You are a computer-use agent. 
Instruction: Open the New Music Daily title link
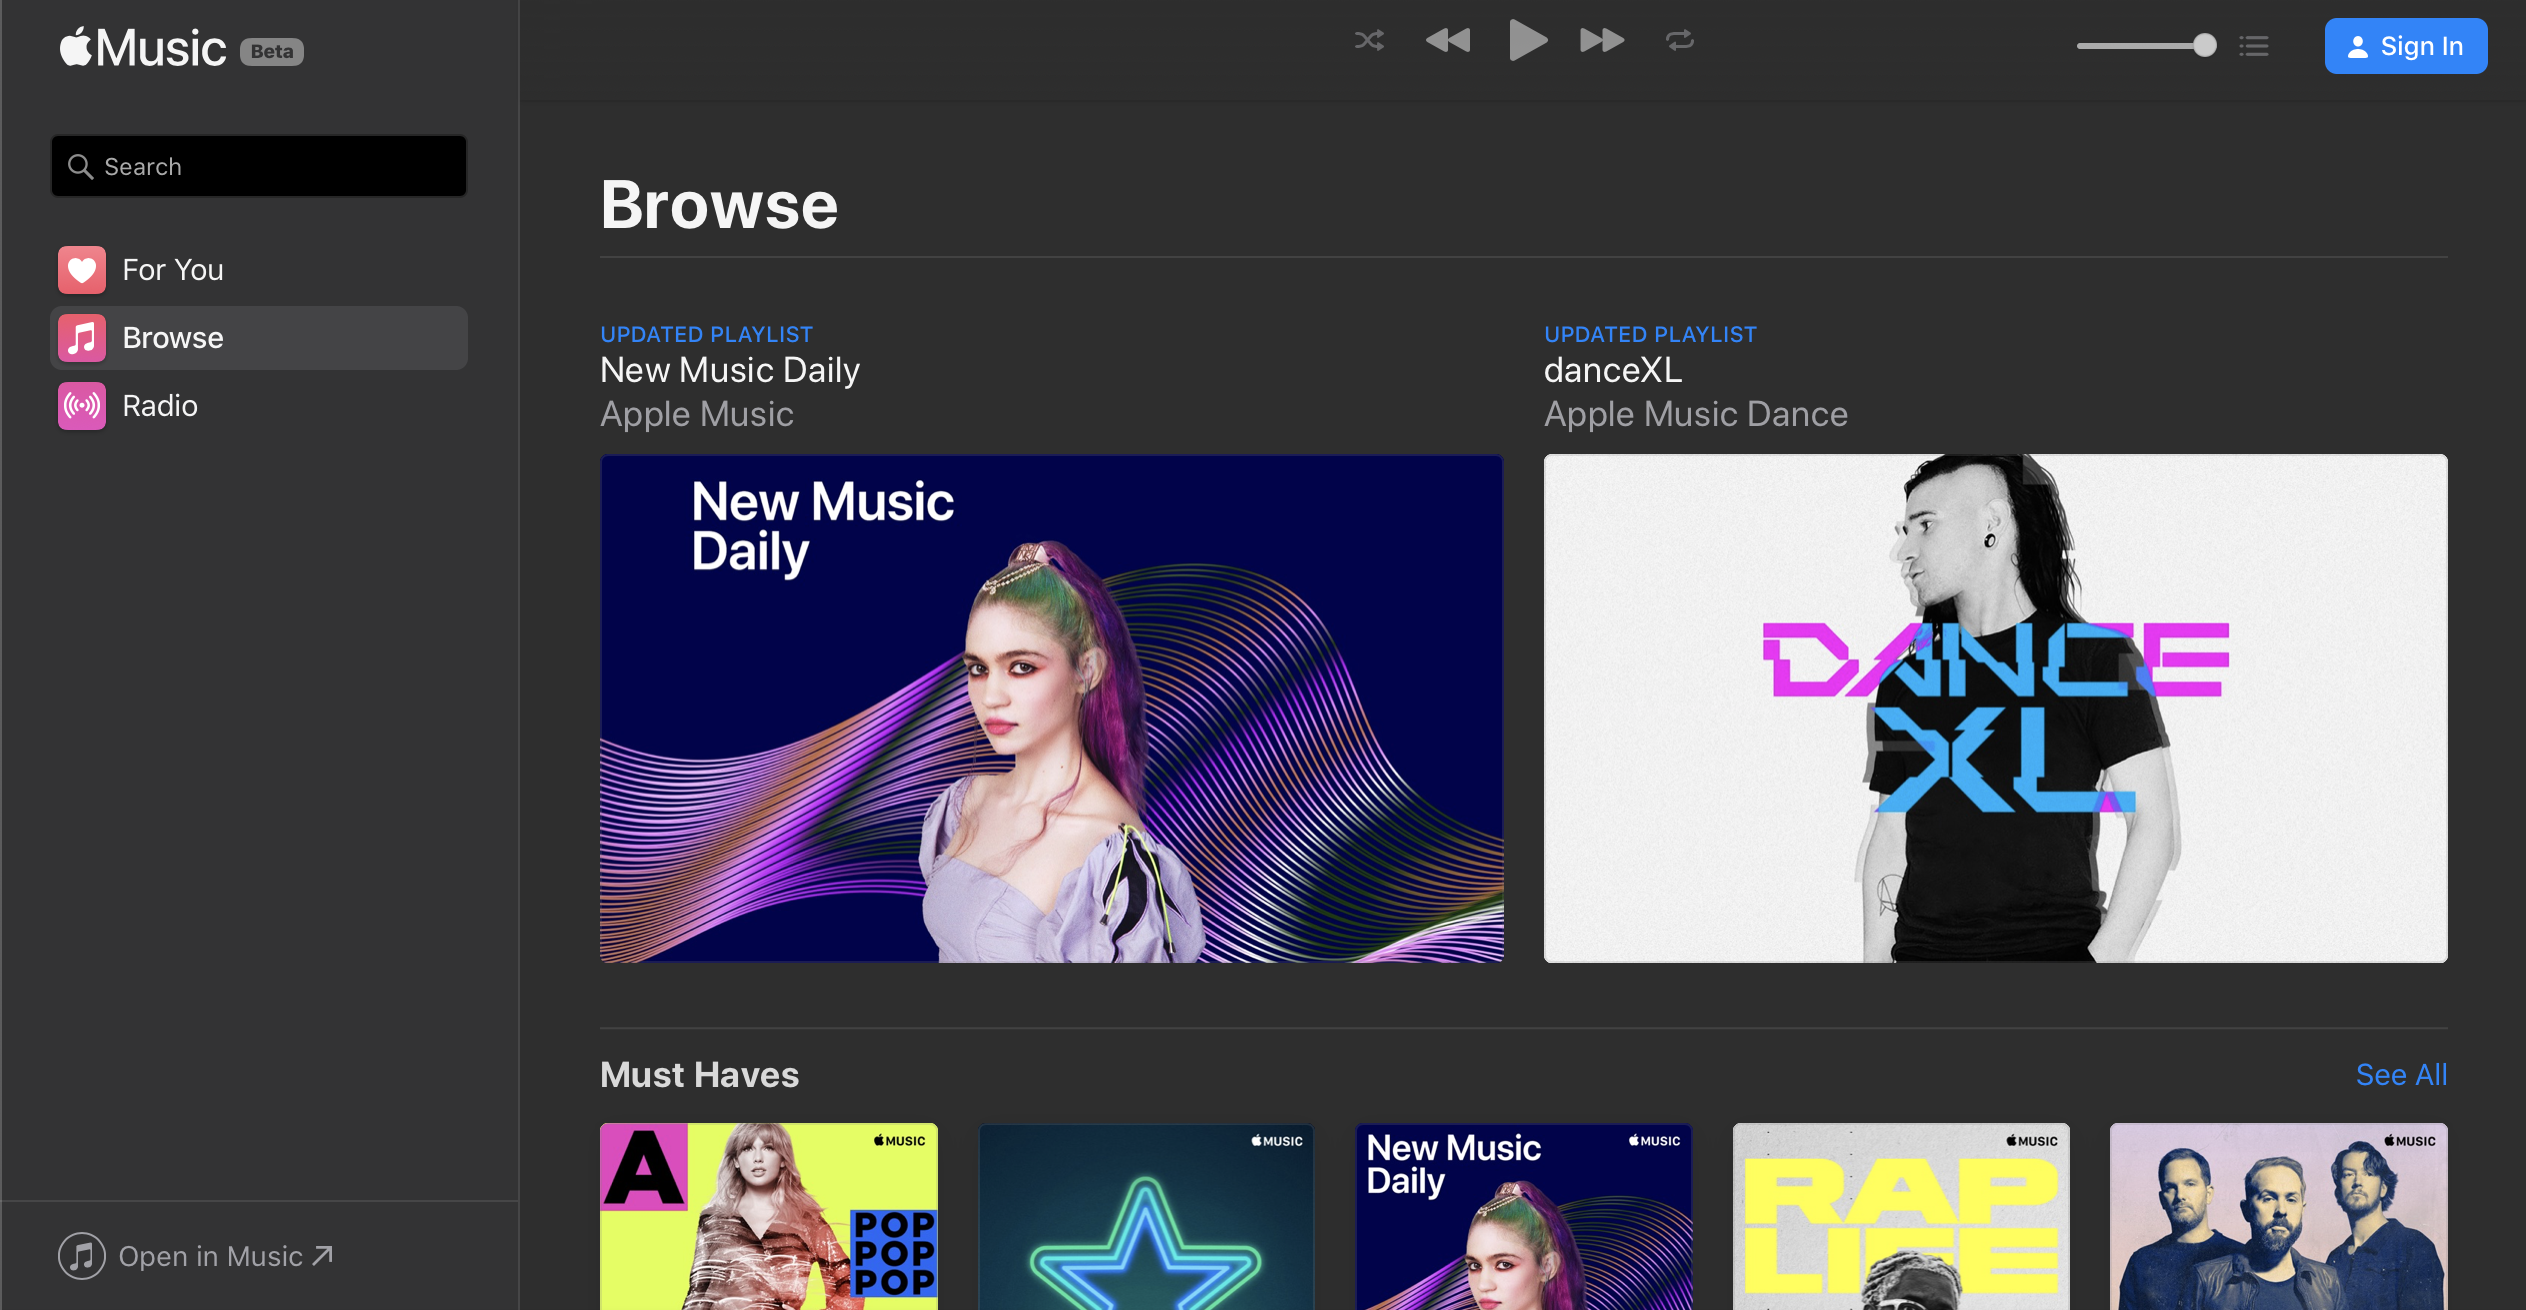(730, 370)
